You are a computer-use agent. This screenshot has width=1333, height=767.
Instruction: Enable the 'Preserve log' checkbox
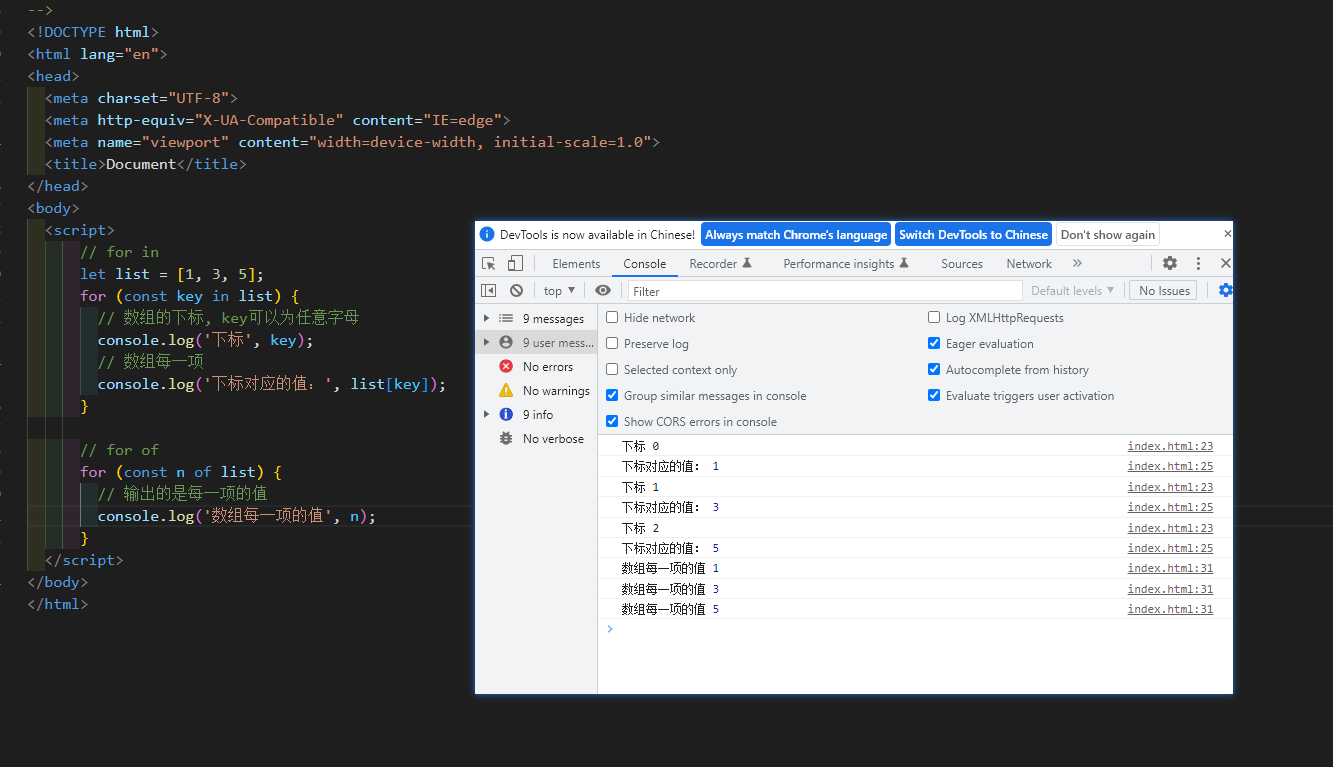[x=612, y=344]
